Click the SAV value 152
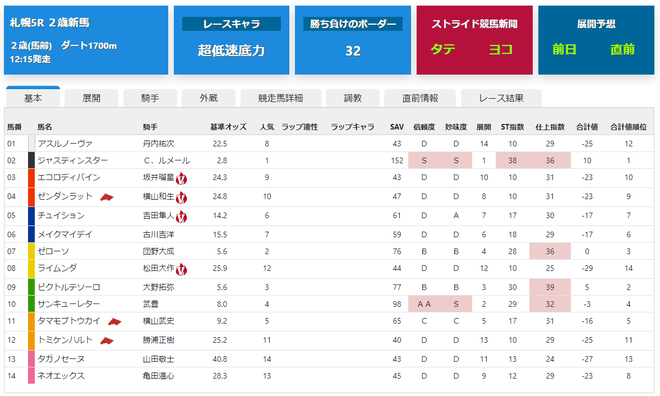 coord(397,160)
